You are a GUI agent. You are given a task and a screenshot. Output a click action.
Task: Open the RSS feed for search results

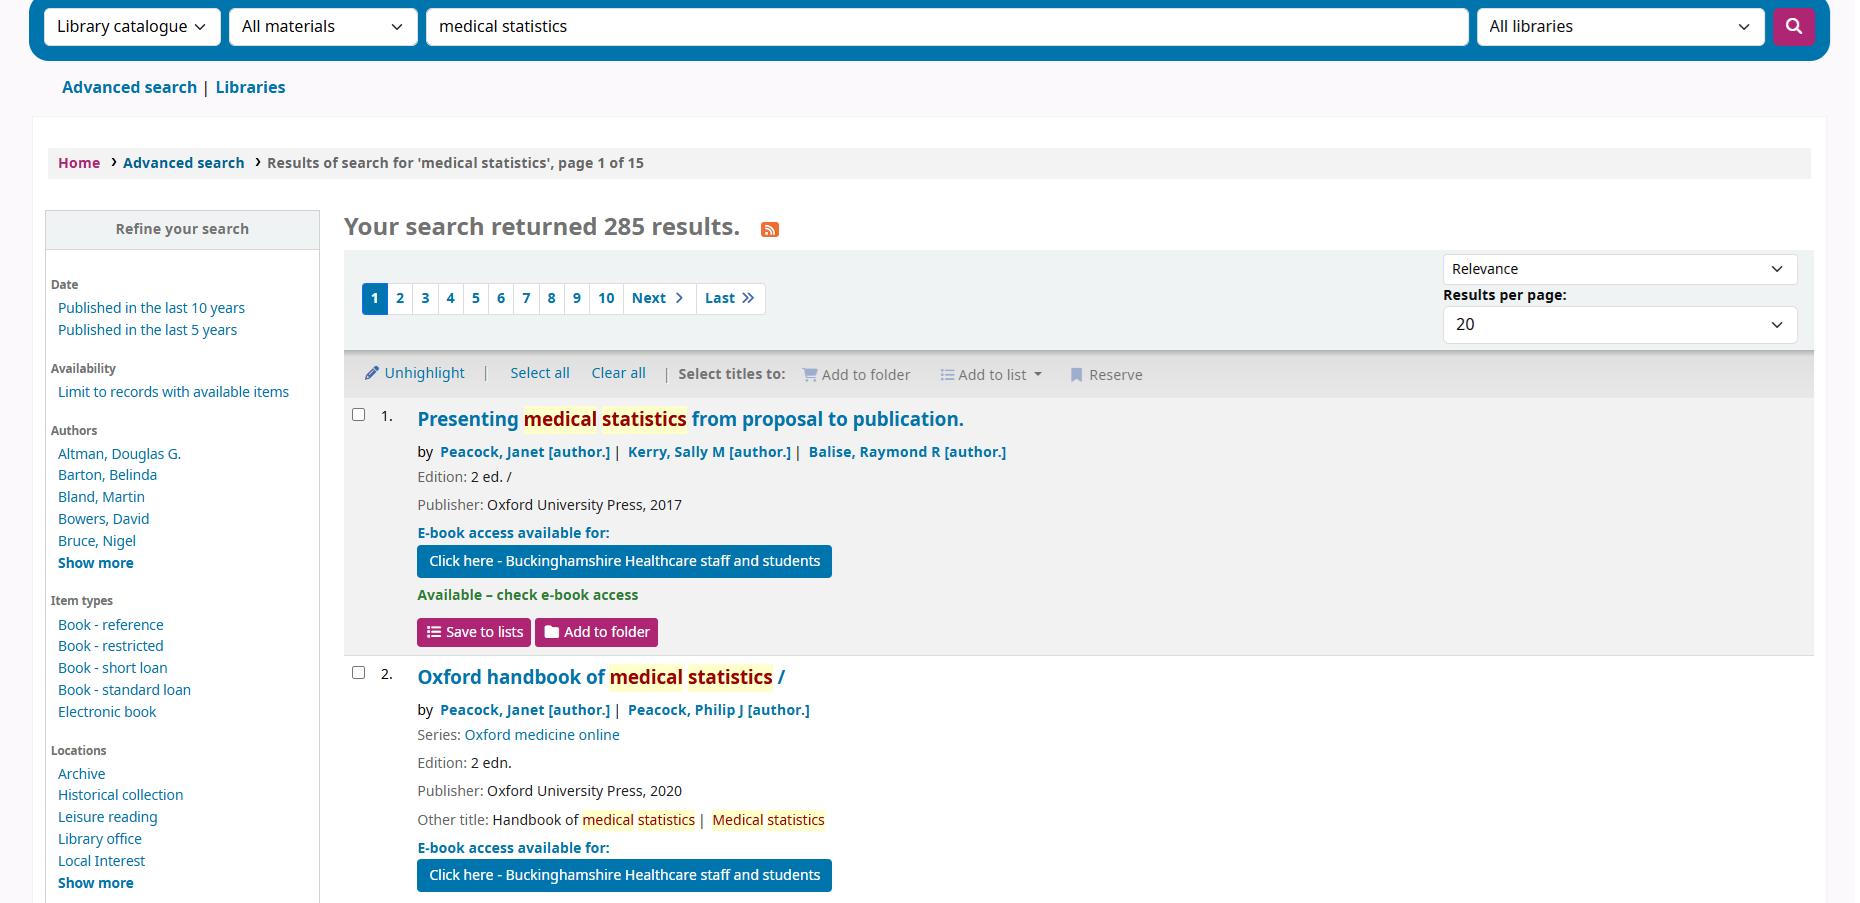[x=769, y=229]
